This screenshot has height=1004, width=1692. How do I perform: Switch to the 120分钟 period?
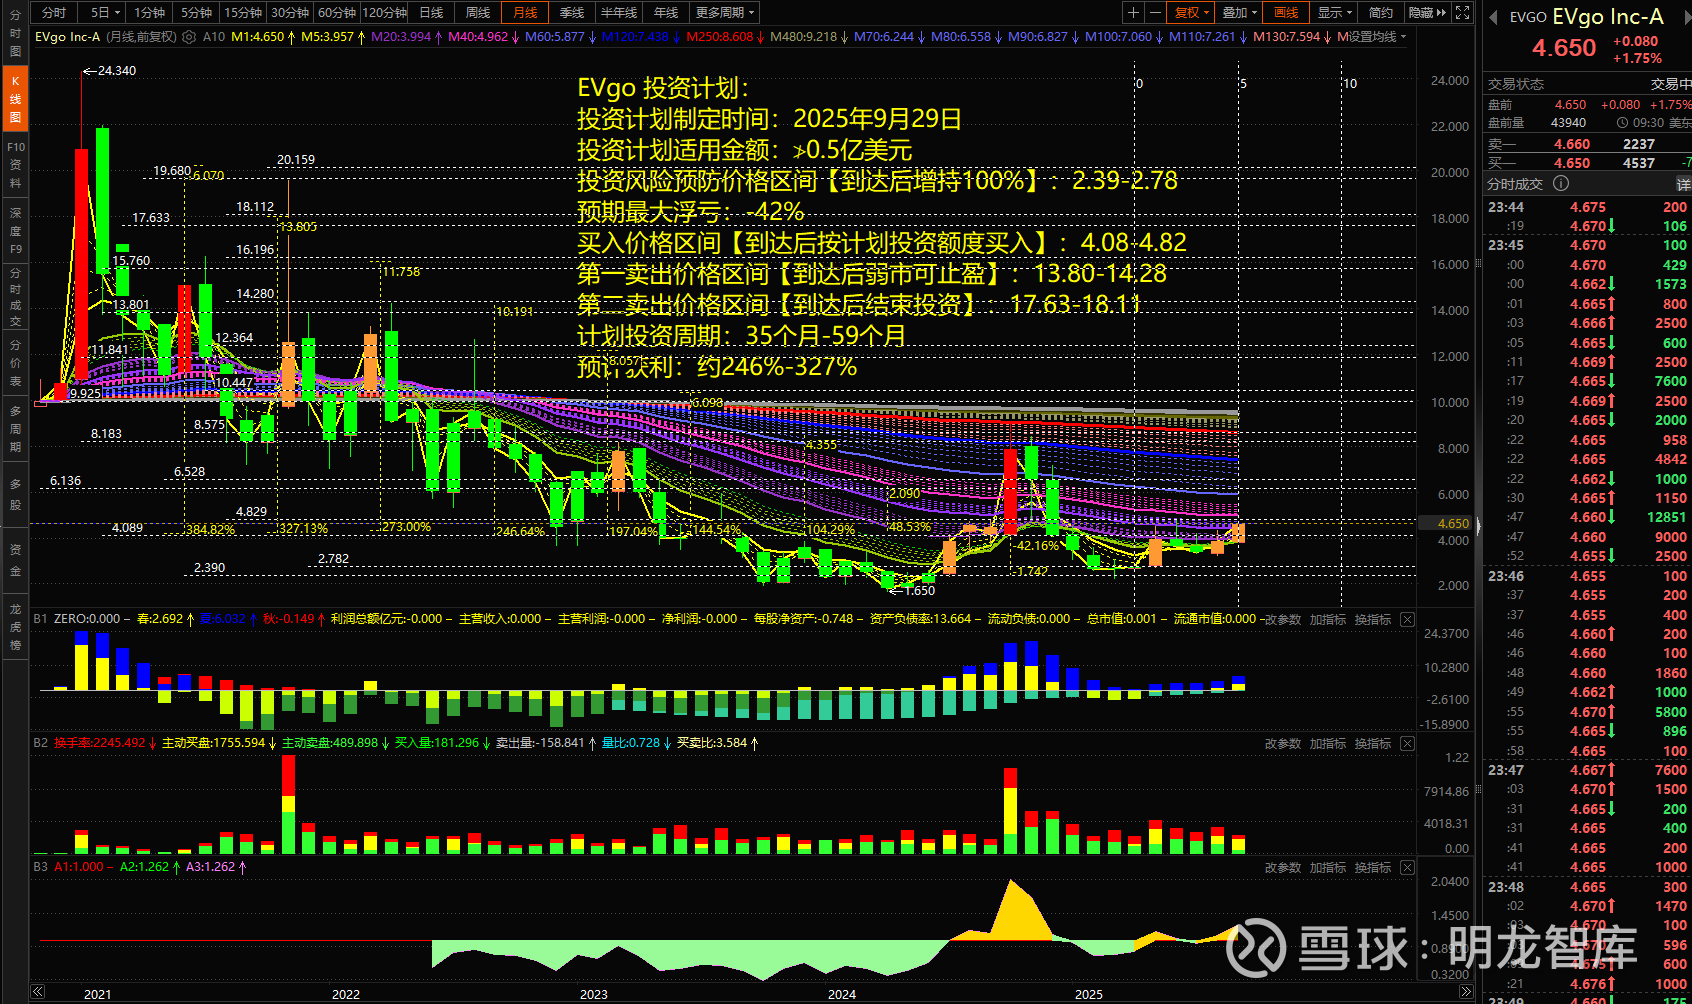(x=385, y=13)
